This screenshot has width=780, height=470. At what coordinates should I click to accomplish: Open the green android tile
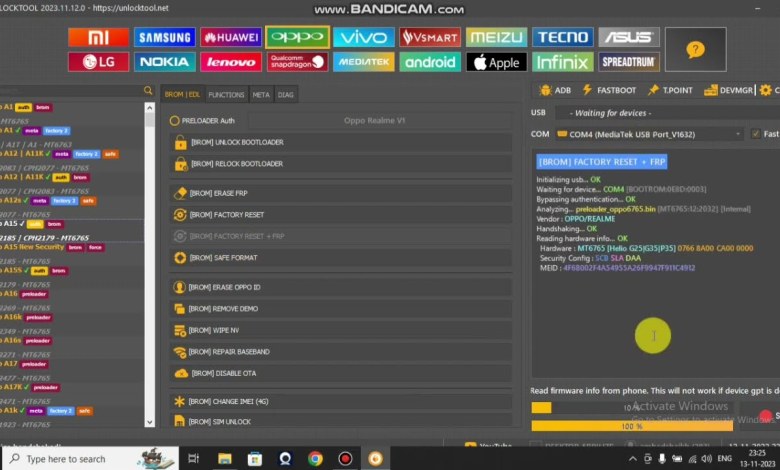430,62
